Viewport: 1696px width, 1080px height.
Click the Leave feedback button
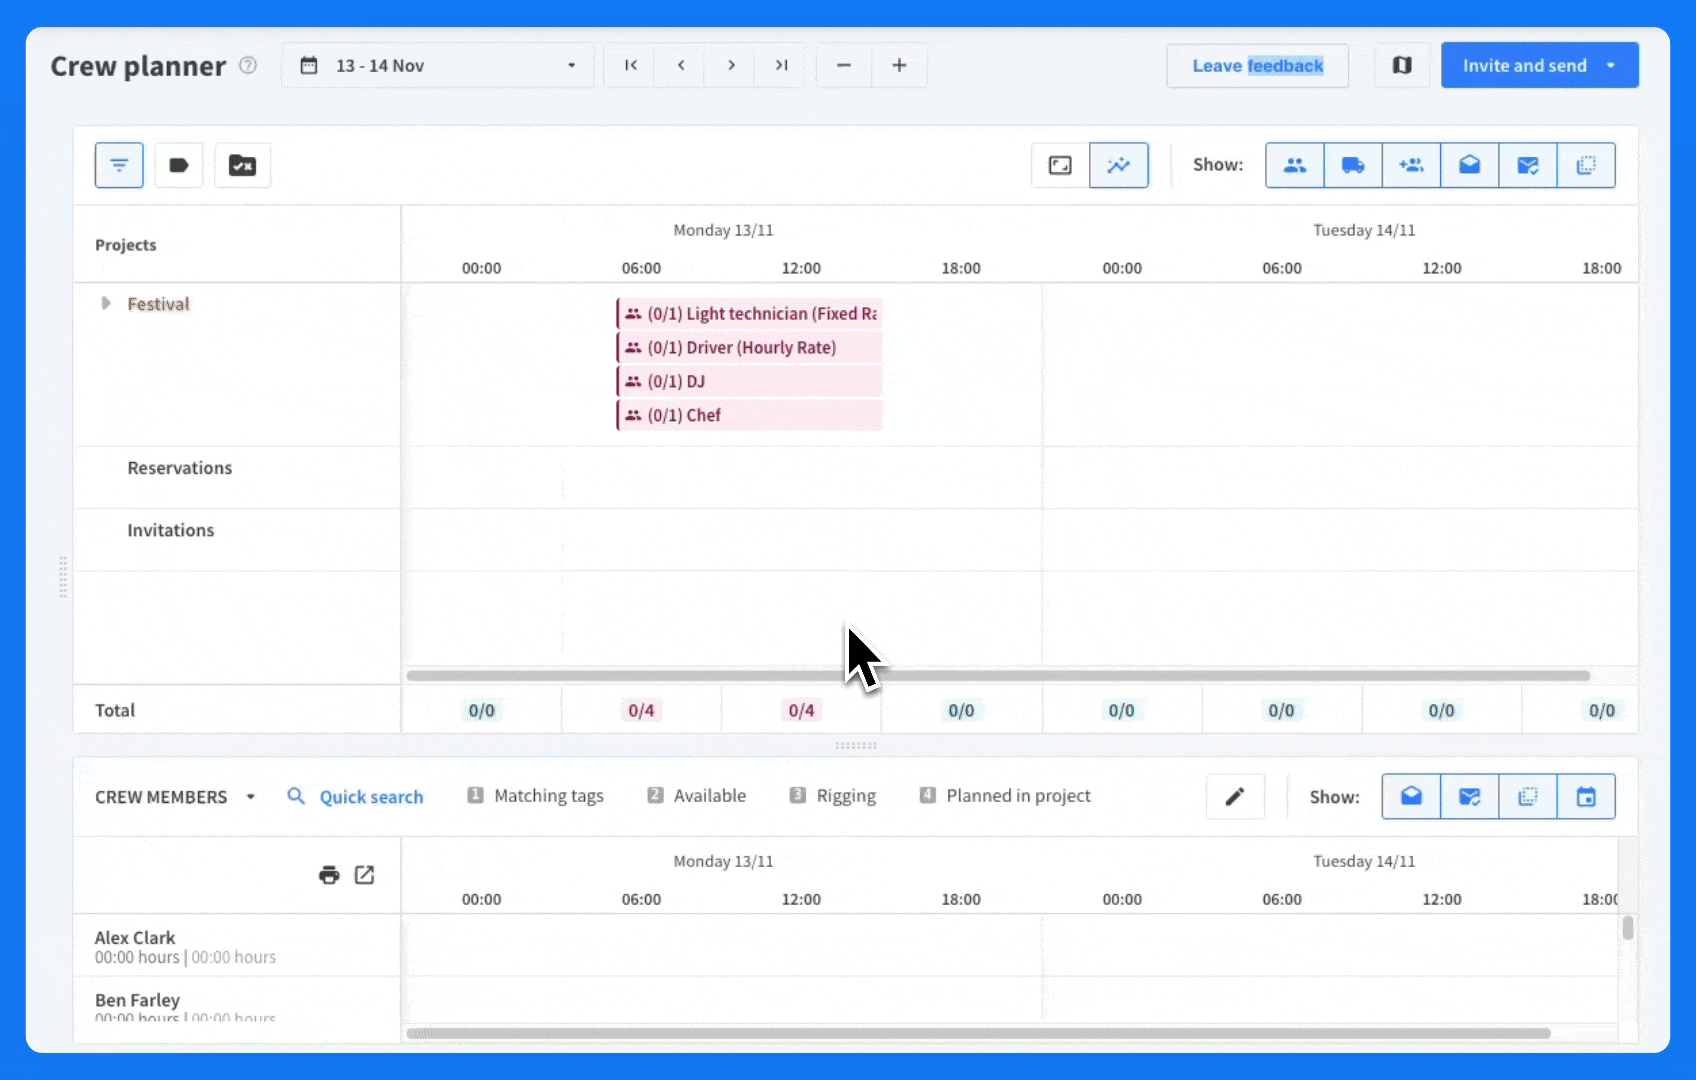[1257, 65]
